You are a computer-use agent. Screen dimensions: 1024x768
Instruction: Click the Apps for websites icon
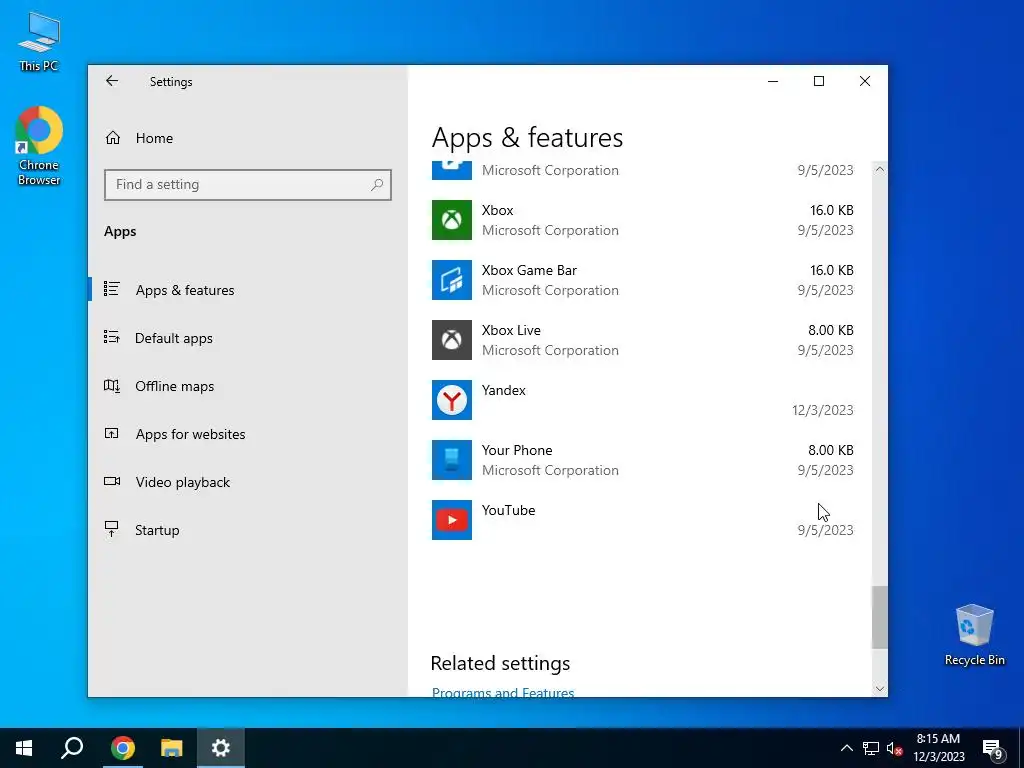[x=112, y=433]
